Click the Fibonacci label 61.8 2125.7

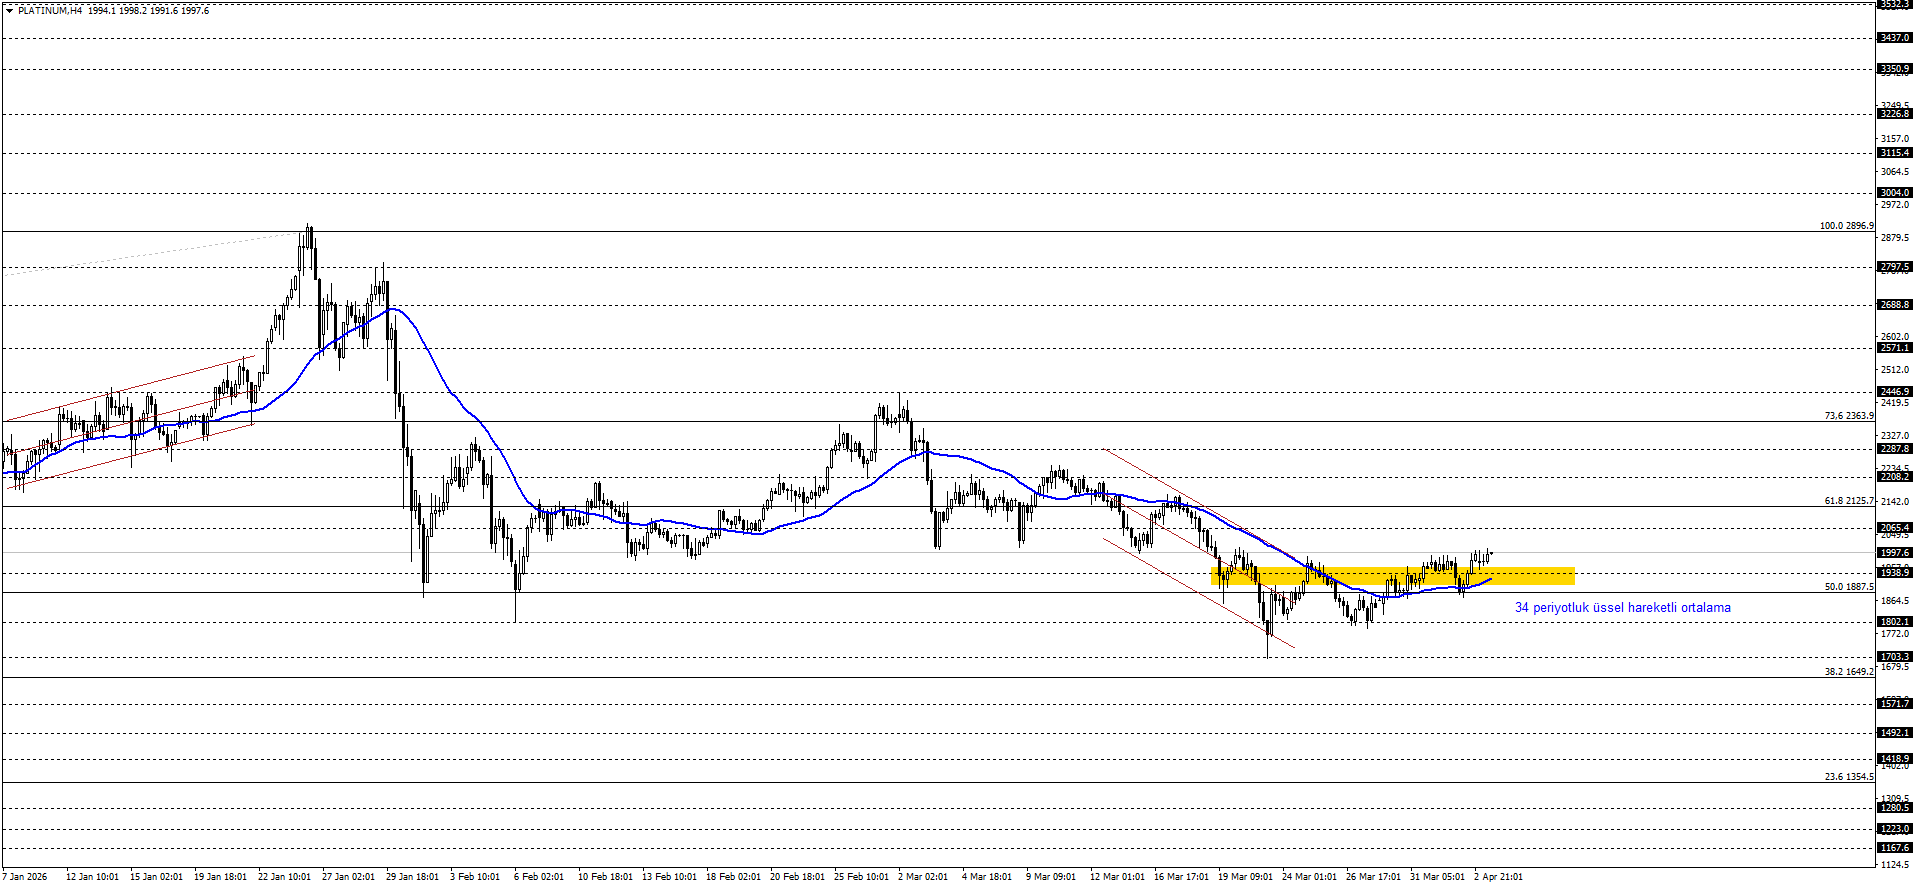coord(1848,501)
